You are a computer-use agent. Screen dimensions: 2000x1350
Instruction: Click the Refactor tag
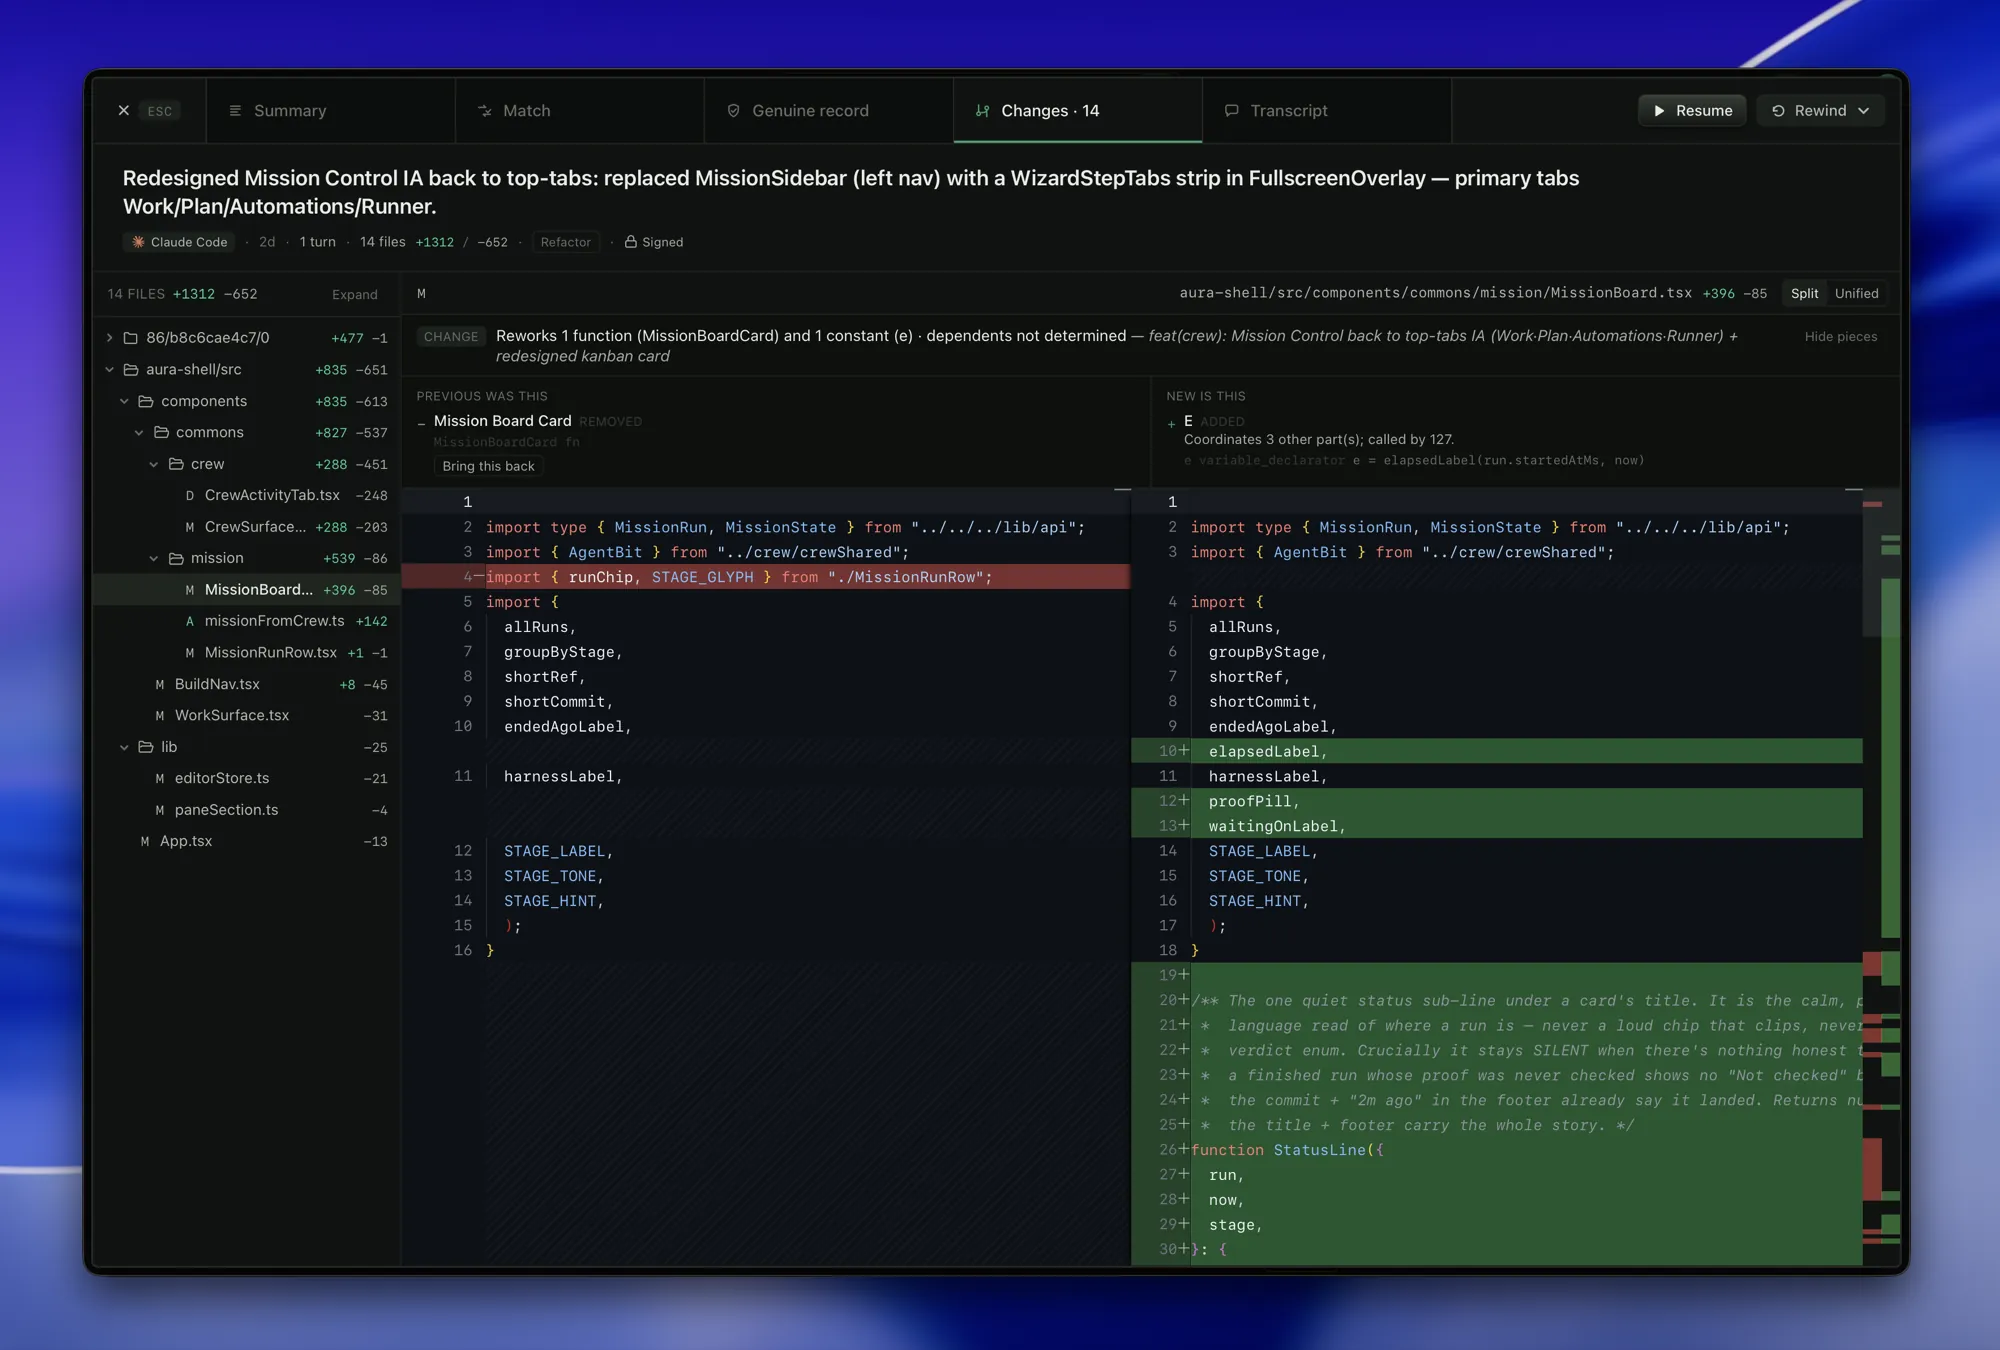[x=565, y=242]
